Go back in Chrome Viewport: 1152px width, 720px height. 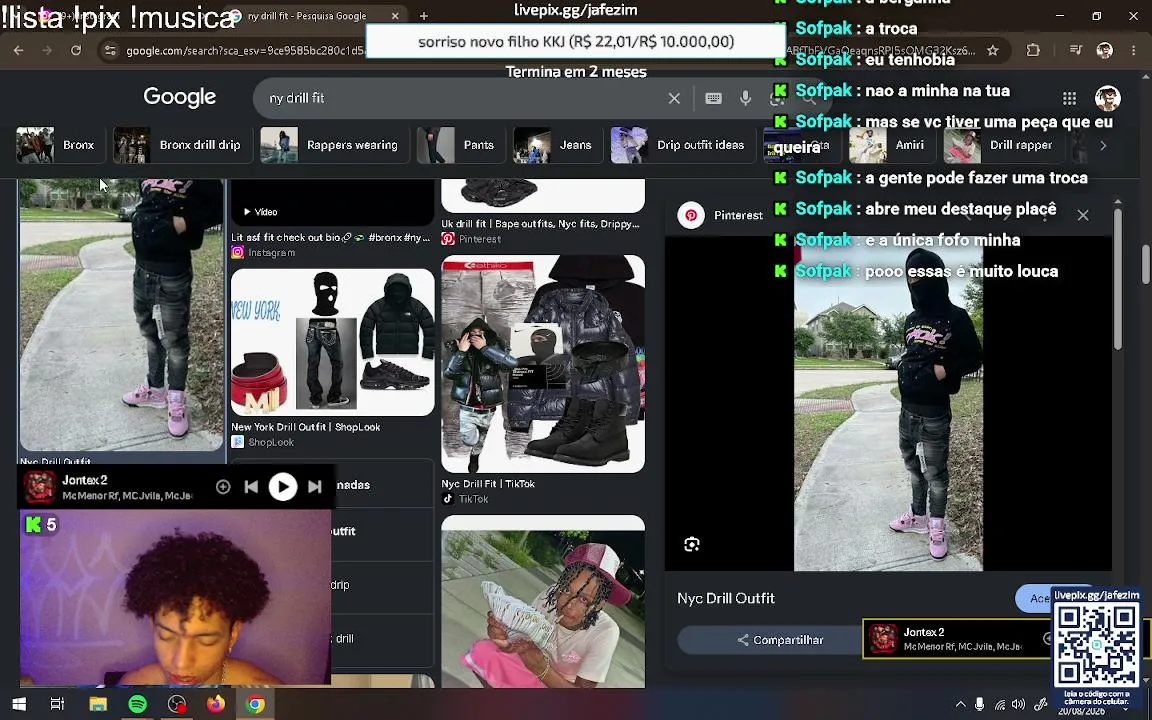pyautogui.click(x=18, y=51)
